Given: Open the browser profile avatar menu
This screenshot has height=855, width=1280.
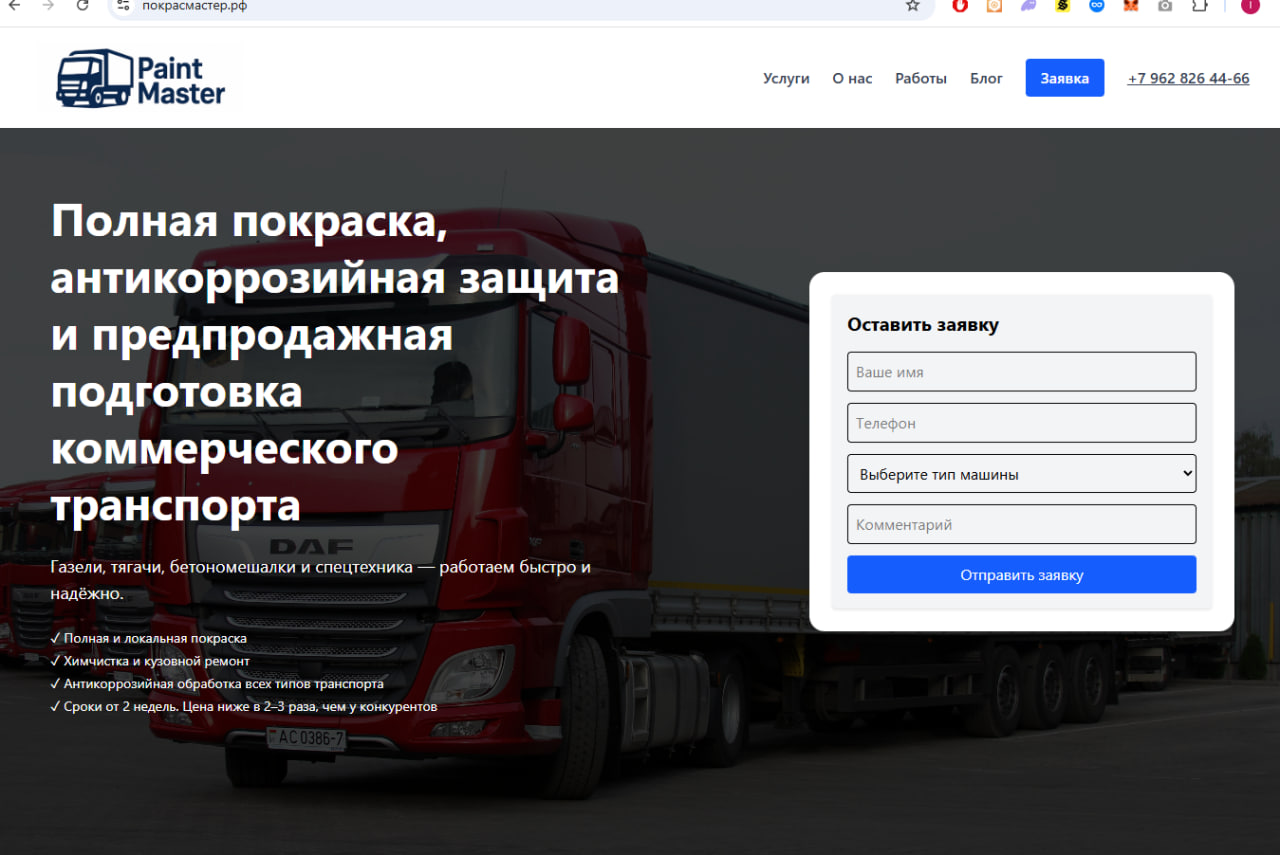Looking at the screenshot, I should point(1249,7).
